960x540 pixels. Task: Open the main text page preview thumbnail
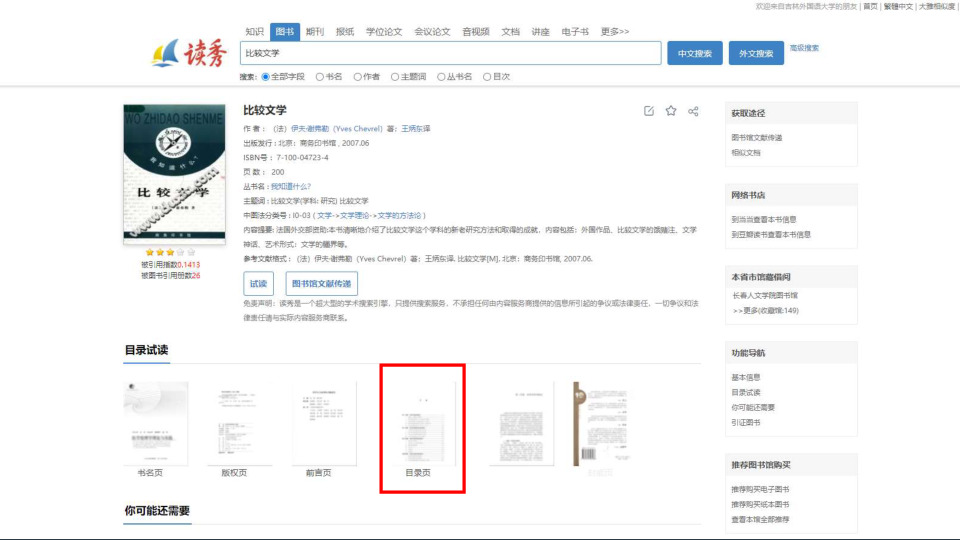522,424
